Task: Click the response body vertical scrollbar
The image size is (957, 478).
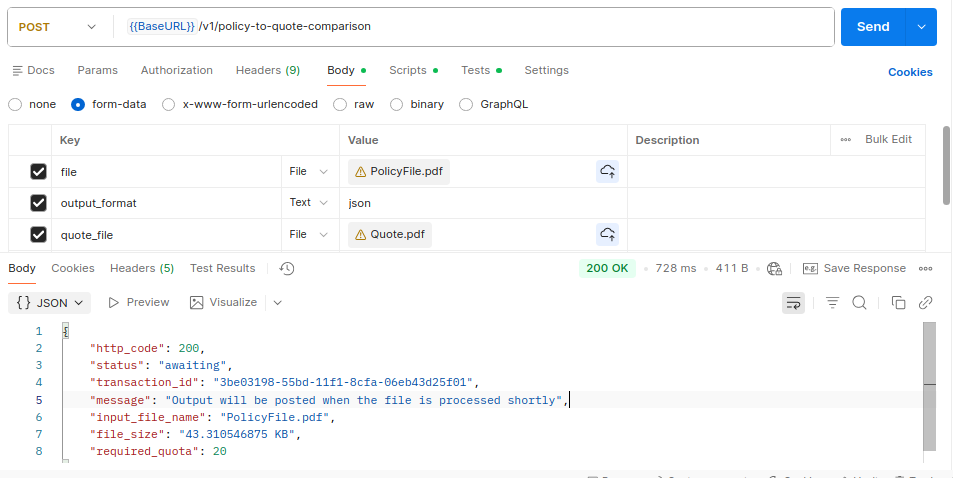Action: click(x=930, y=386)
